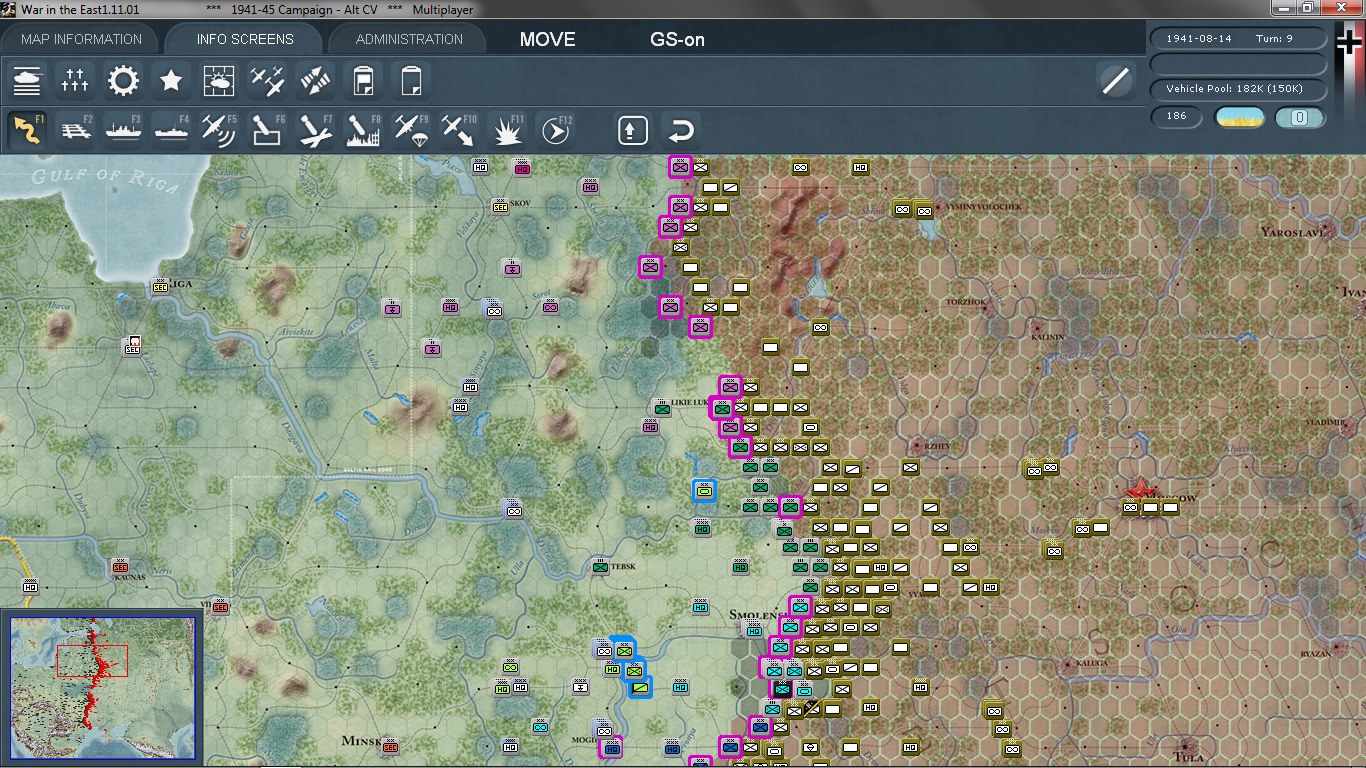Select the green infantry unit at Vitebsk
Screen dimensions: 1366x768
coord(600,567)
